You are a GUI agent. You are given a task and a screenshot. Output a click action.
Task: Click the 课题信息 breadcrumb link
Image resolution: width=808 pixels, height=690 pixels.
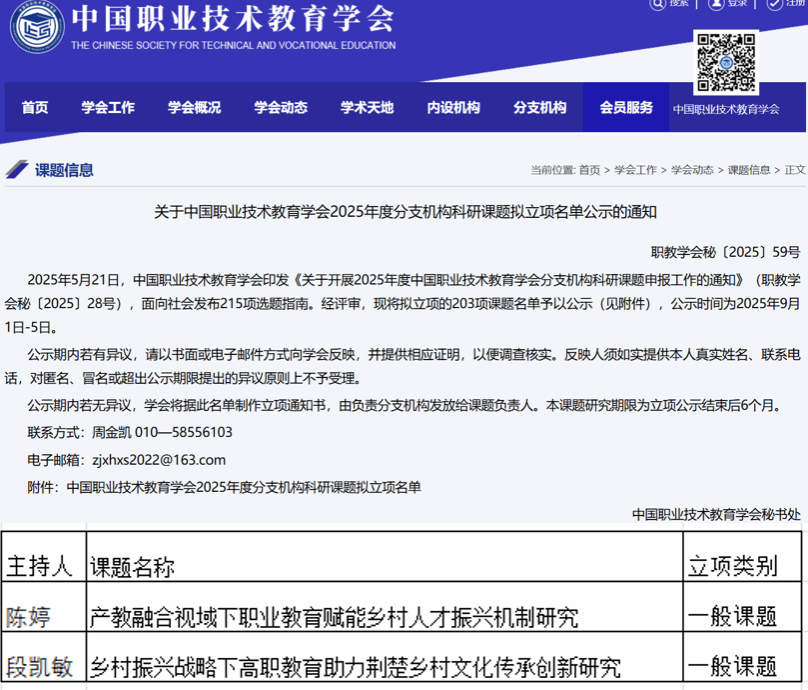point(749,170)
